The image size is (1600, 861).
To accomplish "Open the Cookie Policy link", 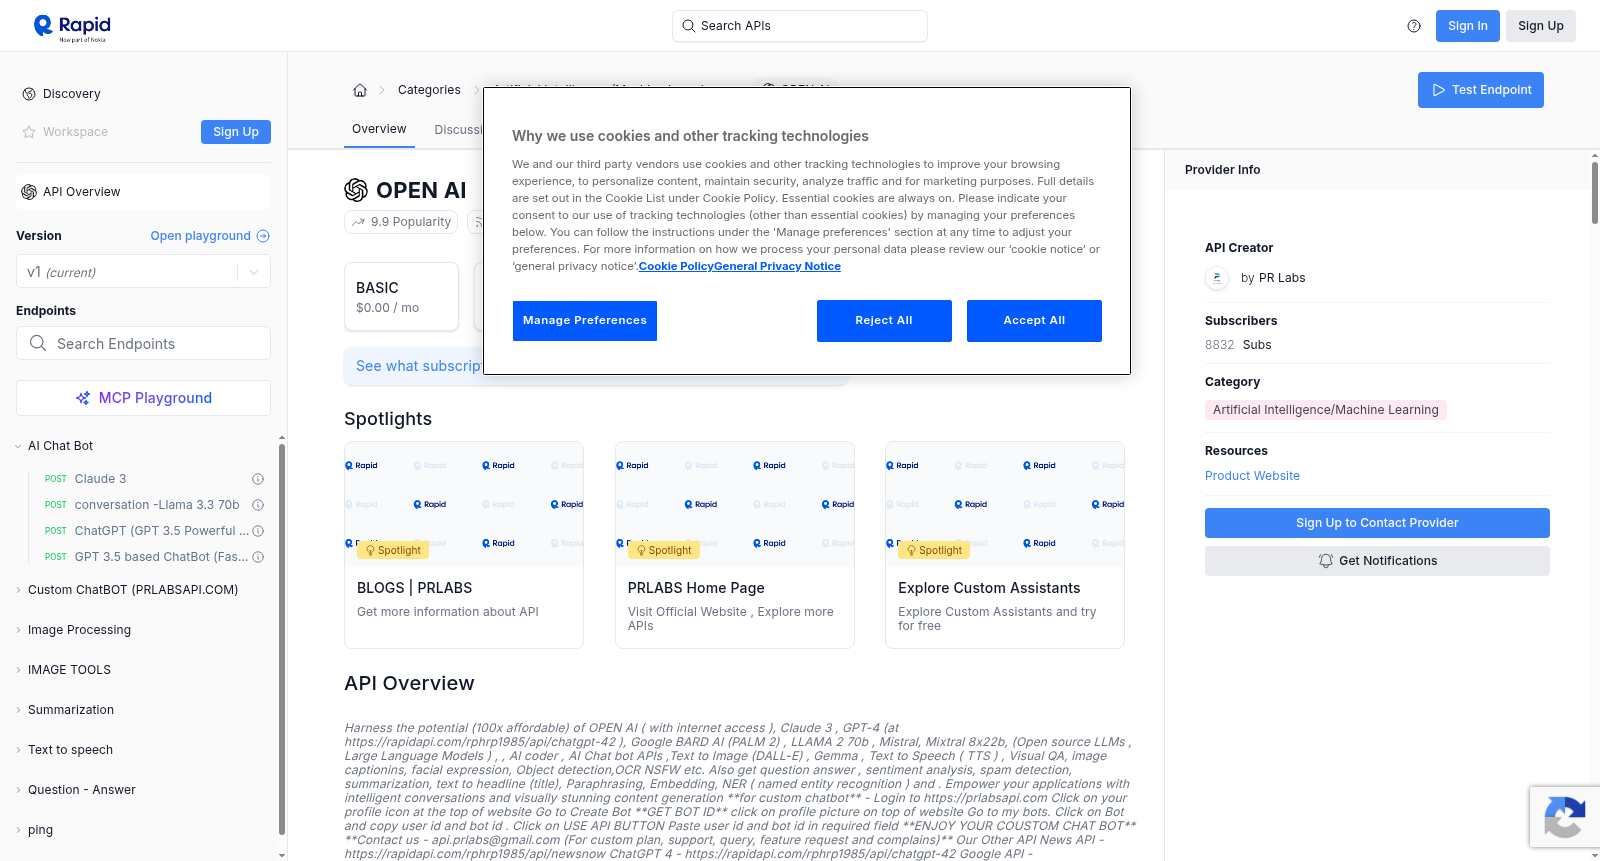I will tap(676, 266).
